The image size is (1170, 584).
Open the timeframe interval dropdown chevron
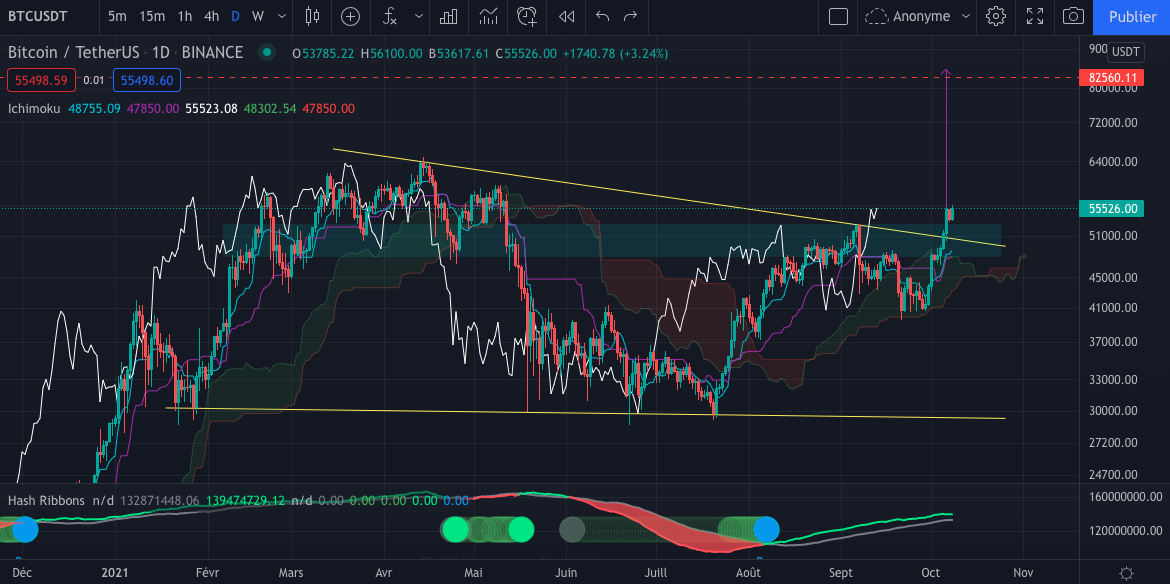(280, 17)
